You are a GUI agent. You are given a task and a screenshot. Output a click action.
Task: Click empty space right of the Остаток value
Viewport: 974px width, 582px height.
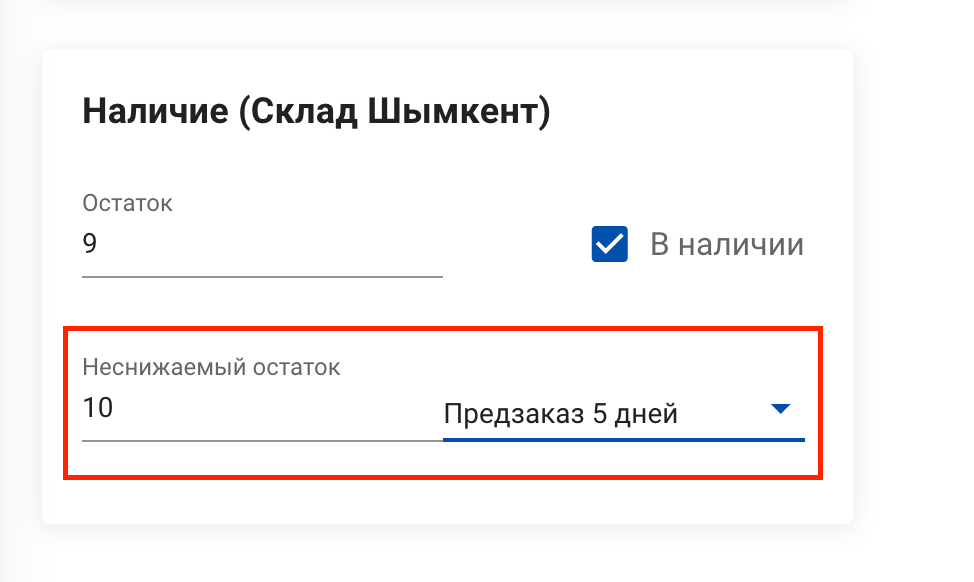300,246
